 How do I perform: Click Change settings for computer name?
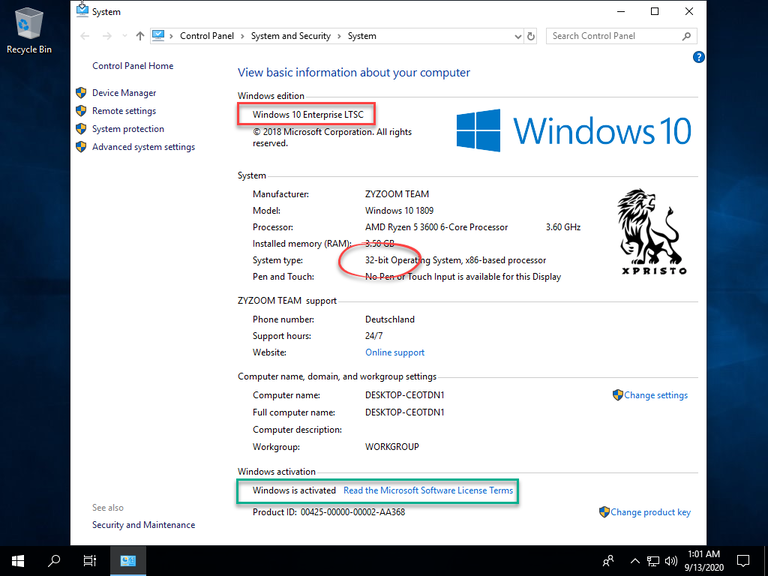pyautogui.click(x=650, y=395)
